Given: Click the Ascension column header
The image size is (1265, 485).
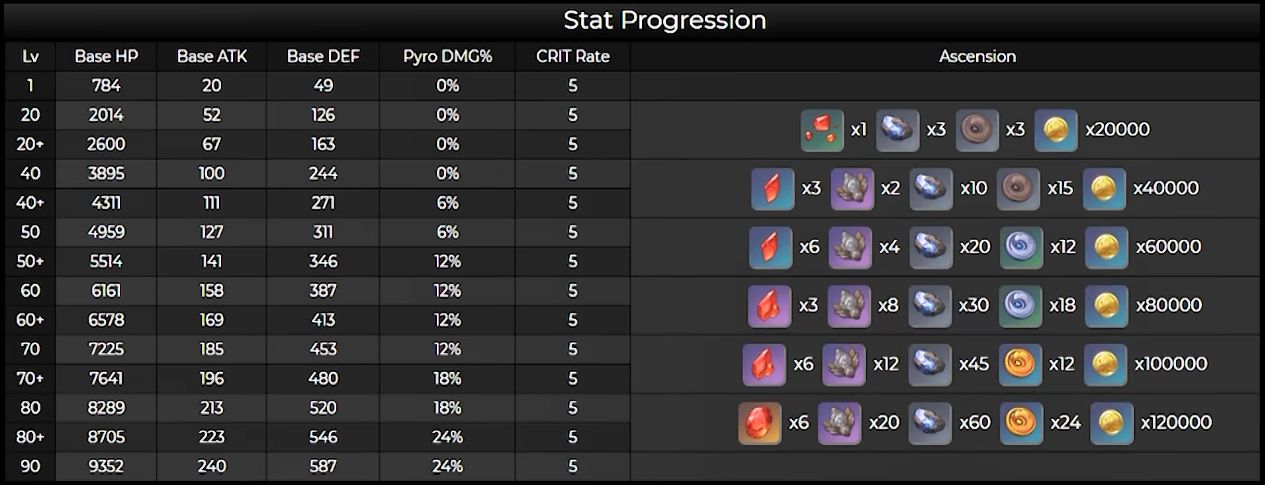Looking at the screenshot, I should (x=977, y=57).
